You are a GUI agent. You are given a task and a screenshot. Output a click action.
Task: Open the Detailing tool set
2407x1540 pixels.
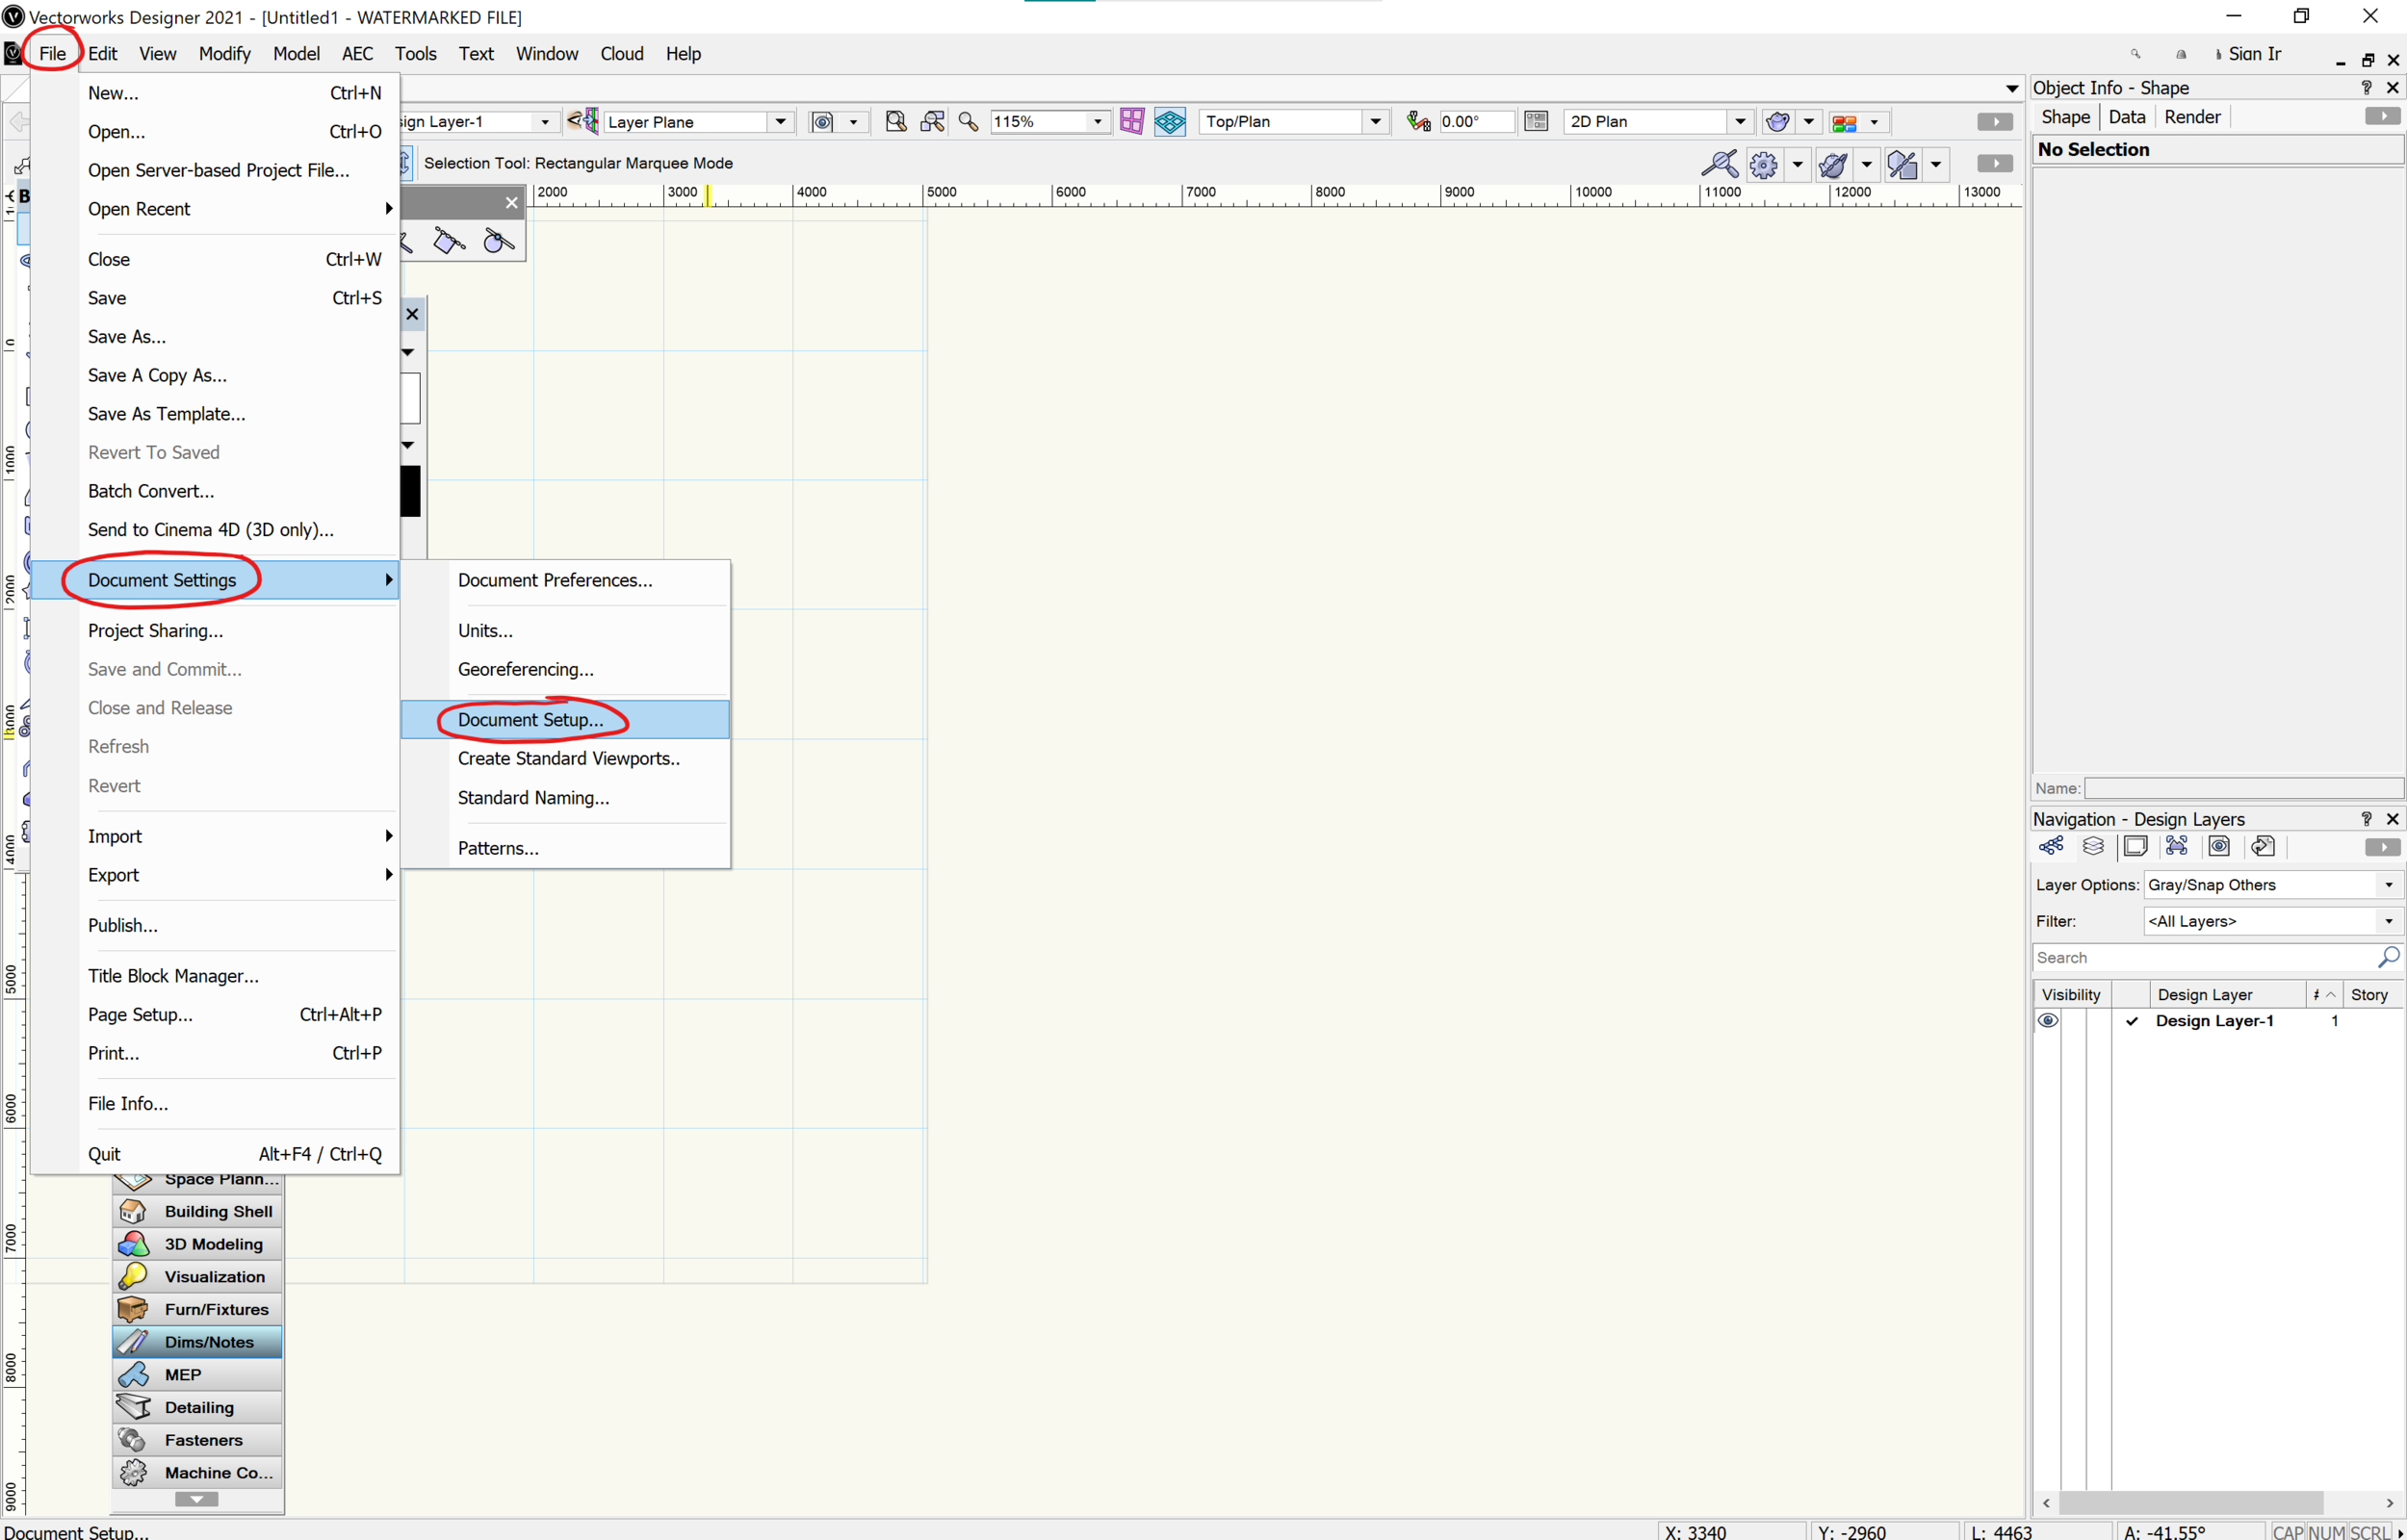(197, 1407)
